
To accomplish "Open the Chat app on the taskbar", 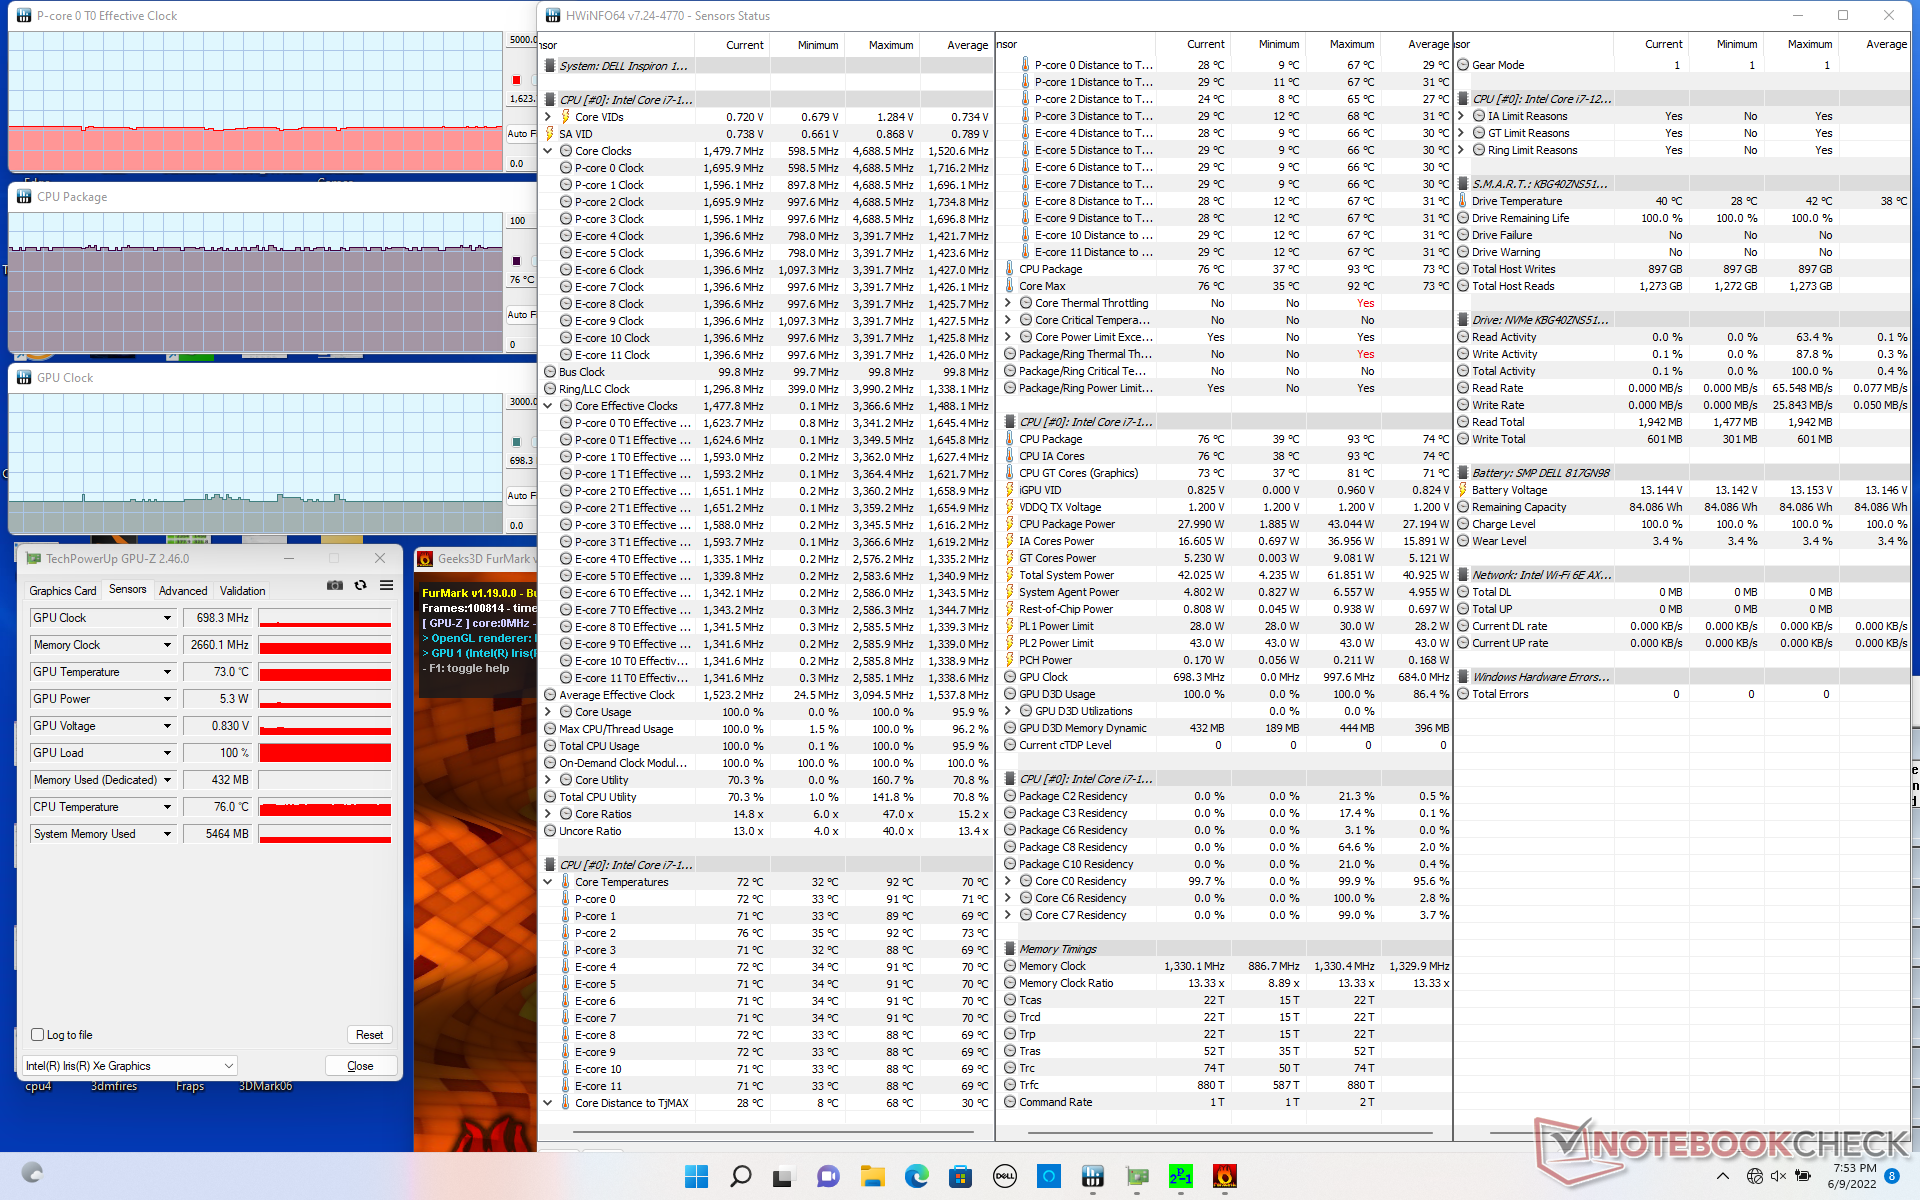I will [828, 1176].
